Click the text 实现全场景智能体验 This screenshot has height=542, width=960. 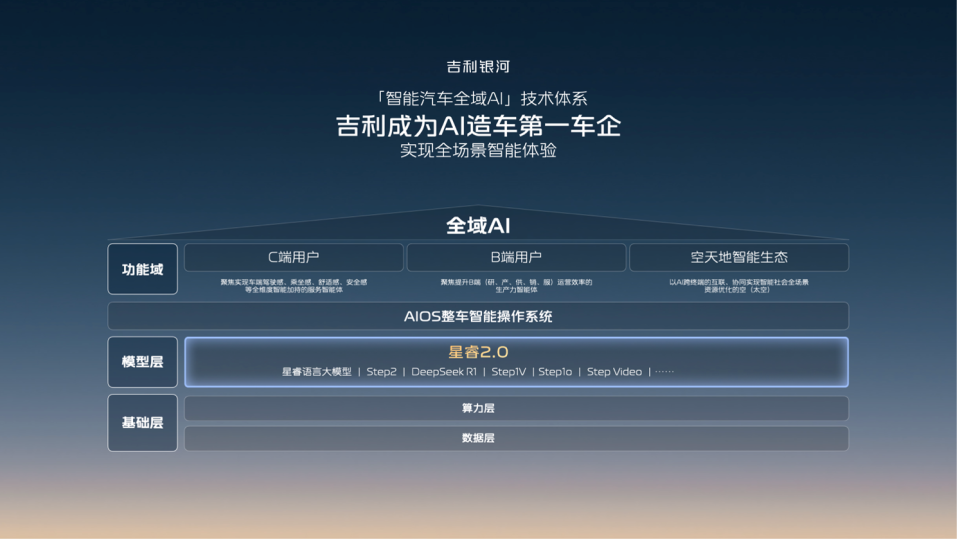coord(478,150)
